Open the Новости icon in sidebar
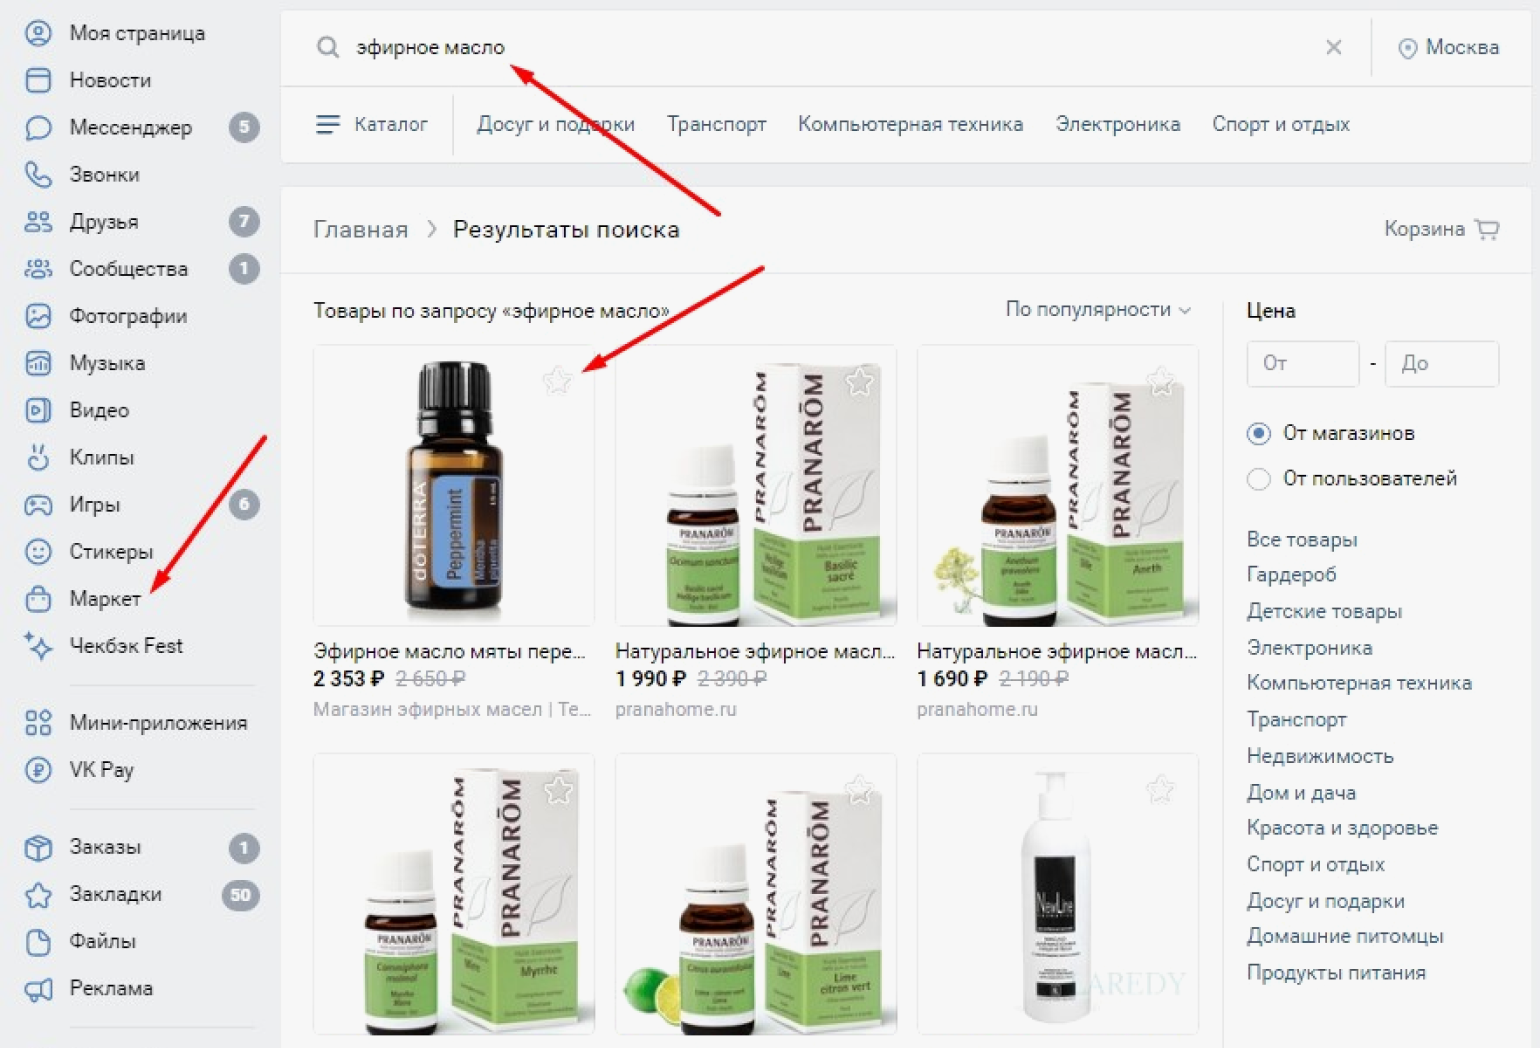The height and width of the screenshot is (1048, 1540). [38, 80]
